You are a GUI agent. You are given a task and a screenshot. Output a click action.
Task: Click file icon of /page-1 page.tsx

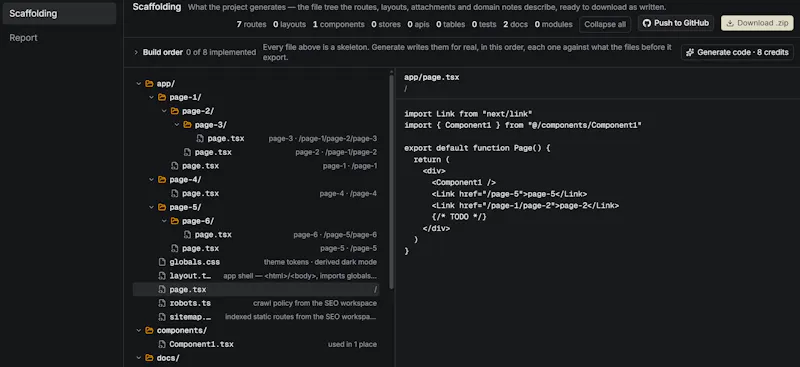[x=174, y=166]
